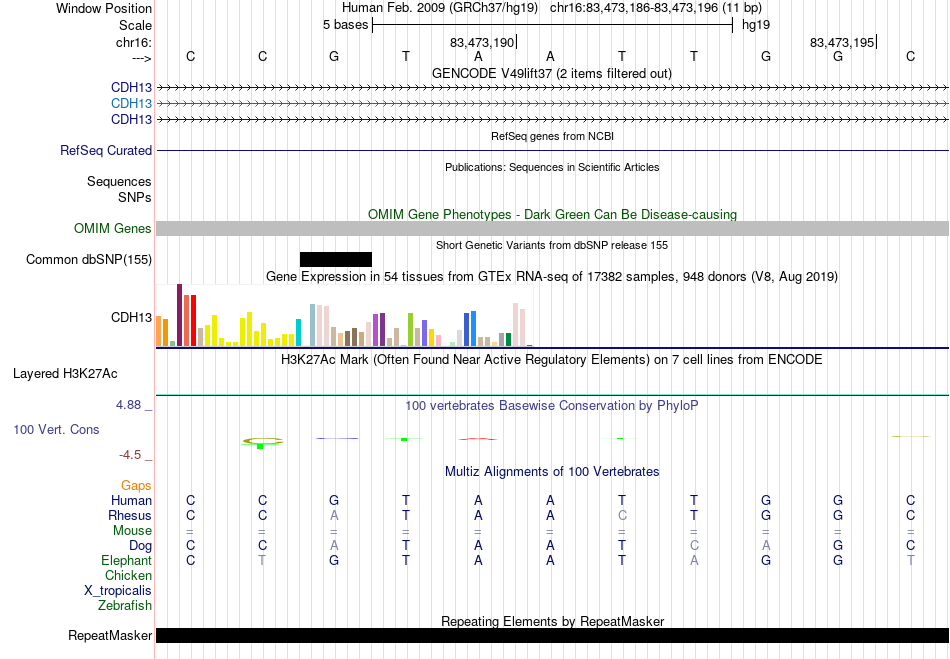Click the Sequences label
950x659 pixels.
click(119, 181)
